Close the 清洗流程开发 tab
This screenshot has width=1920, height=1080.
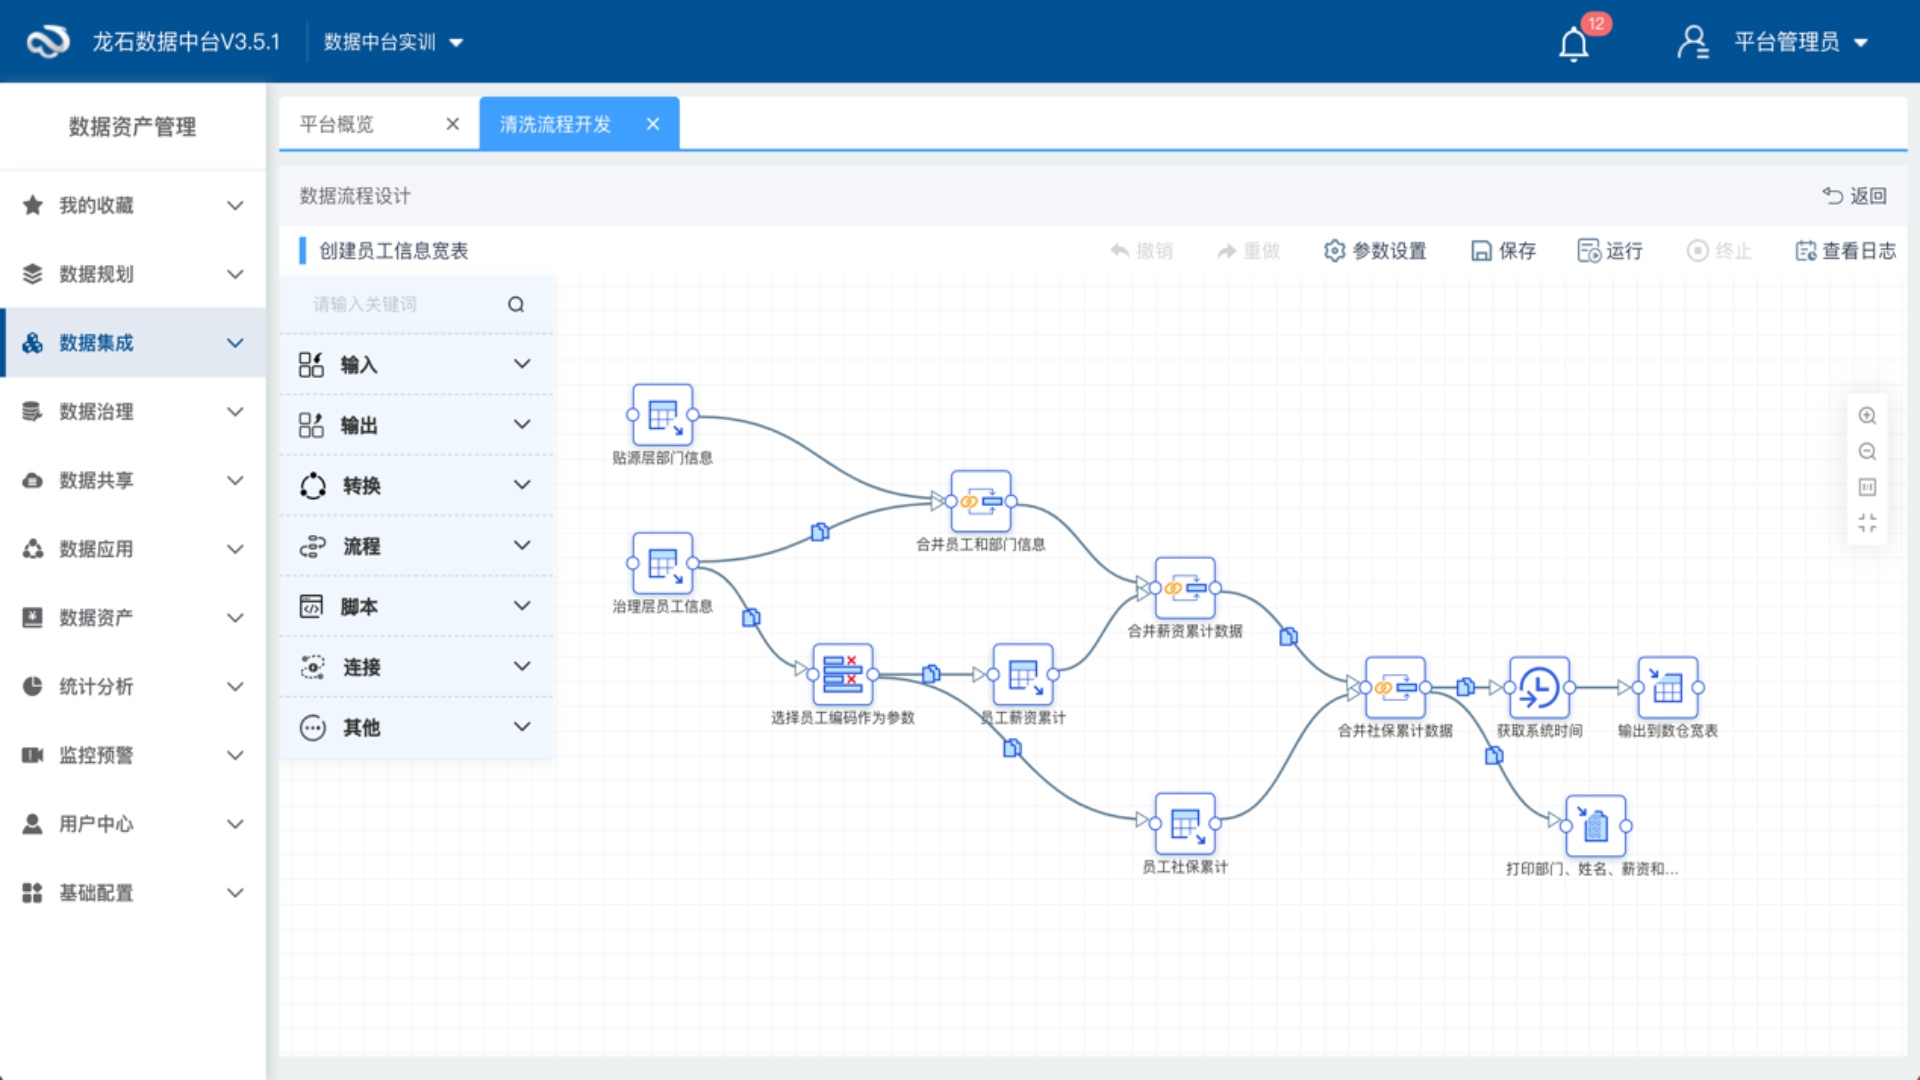(653, 124)
